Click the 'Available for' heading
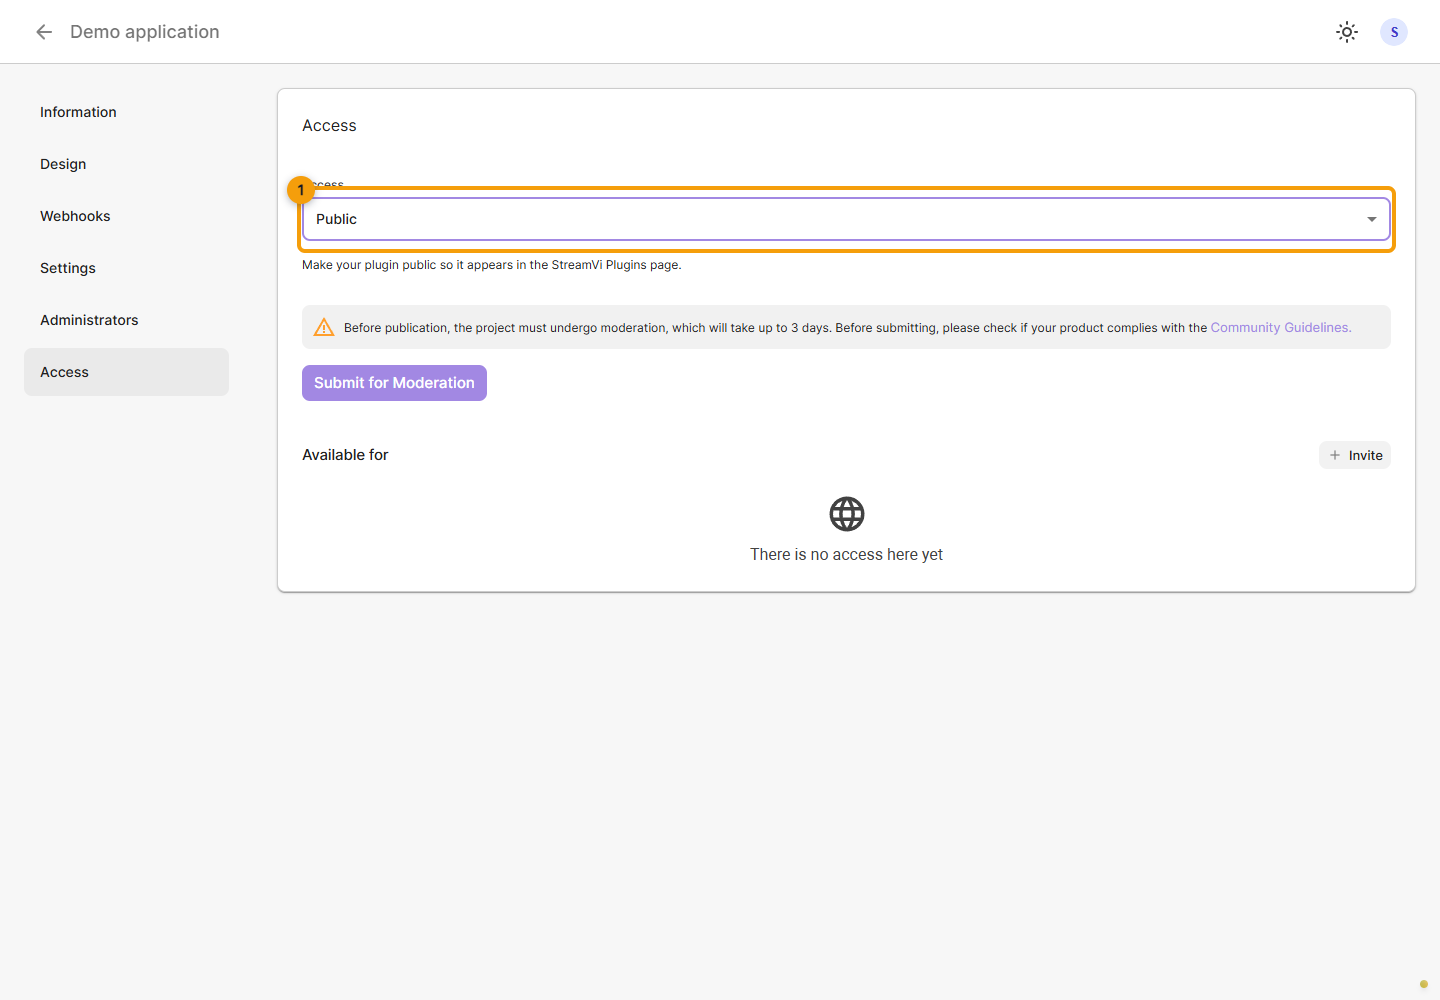Screen dimensions: 1440x1000 345,455
